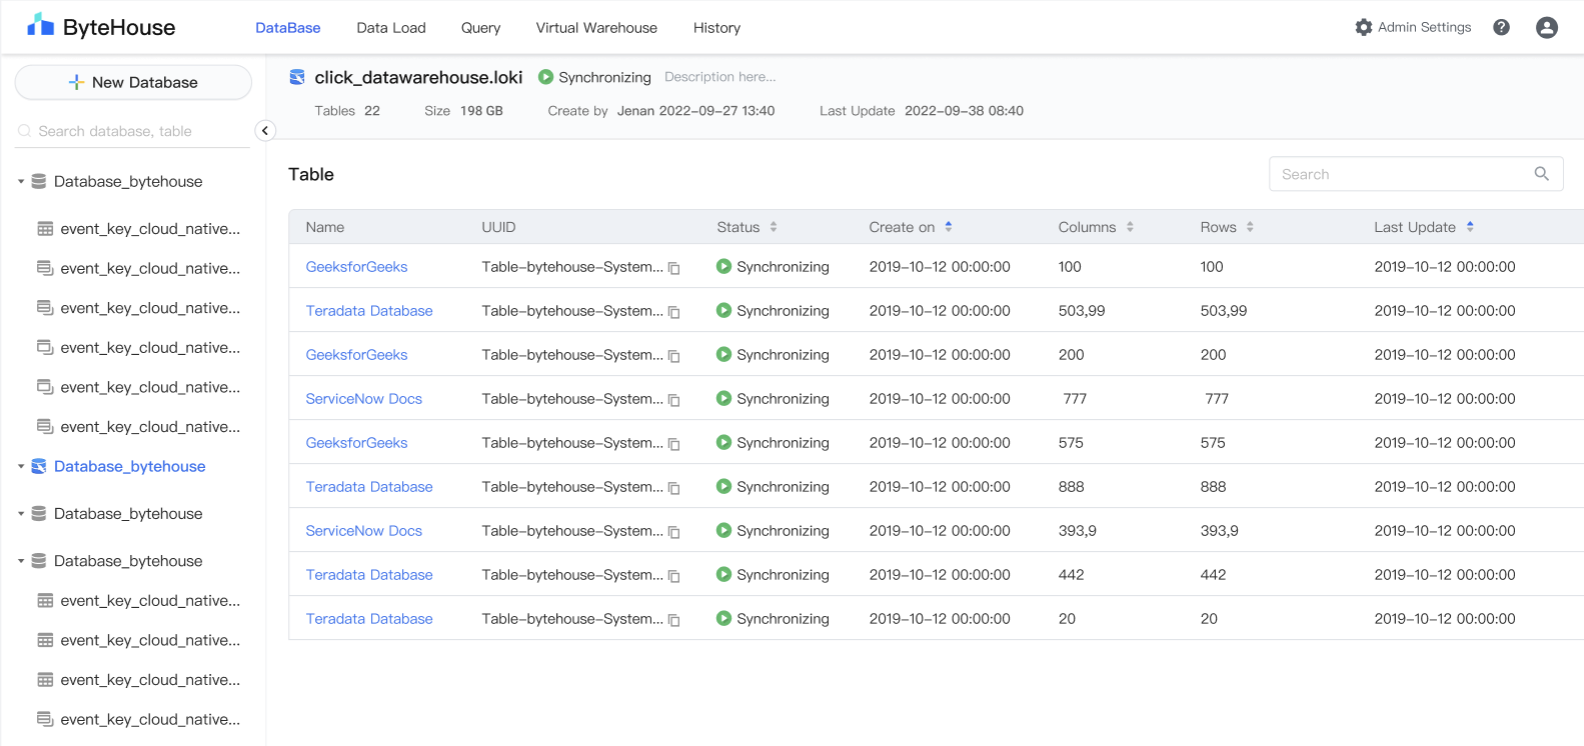The image size is (1584, 746).
Task: Sort table by Create on column
Action: (948, 227)
